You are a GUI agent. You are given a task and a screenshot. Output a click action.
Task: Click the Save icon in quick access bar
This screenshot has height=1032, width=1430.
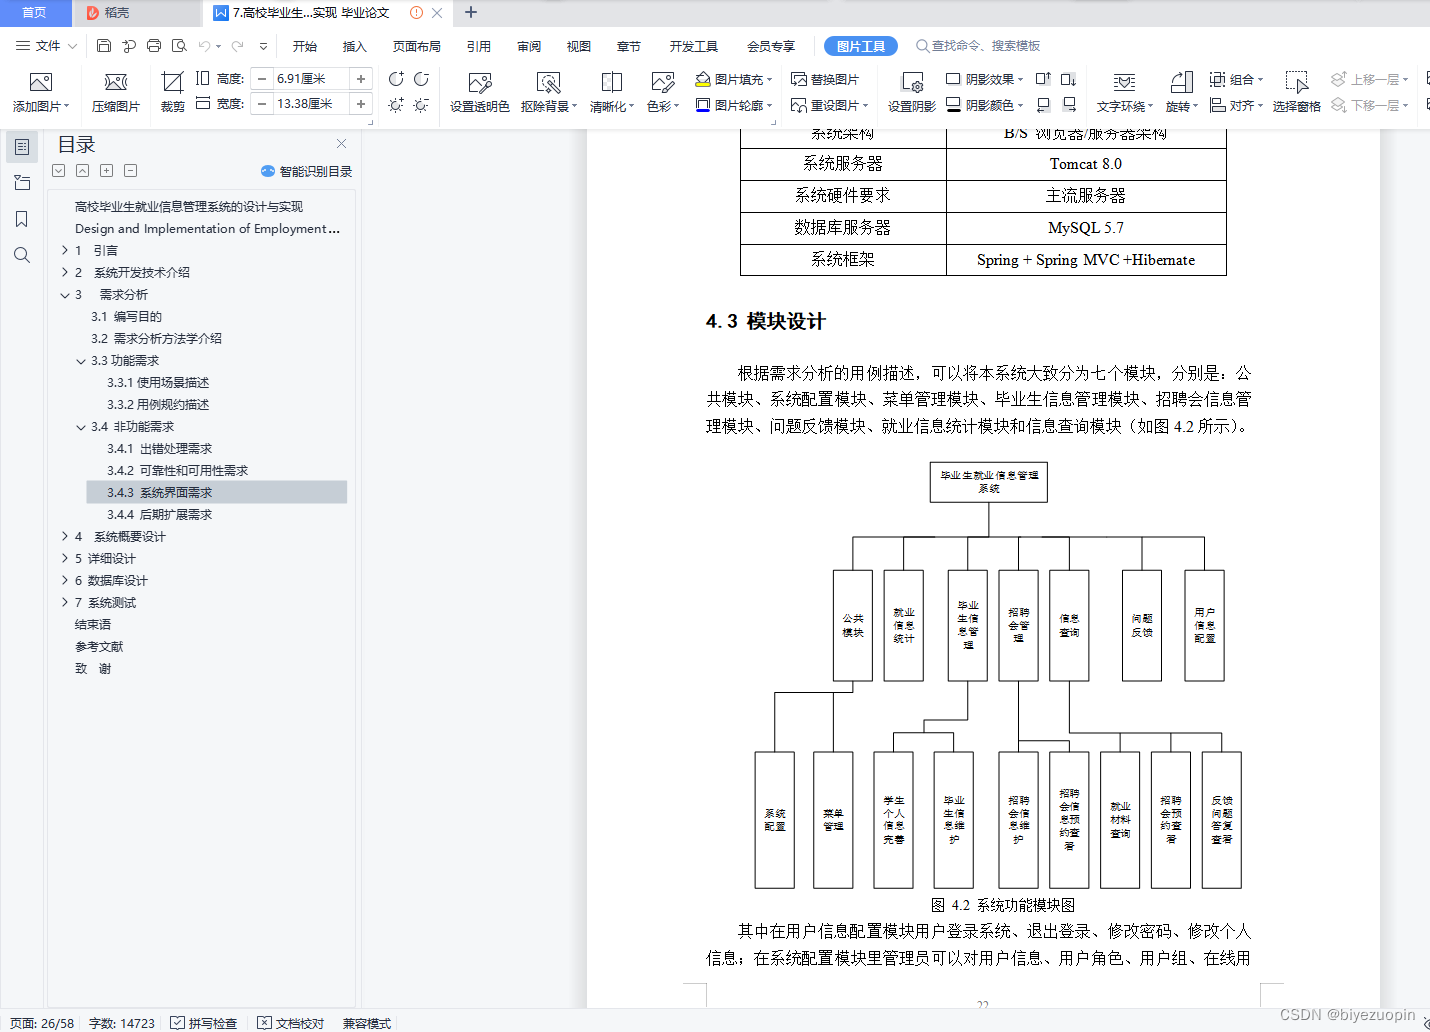(104, 46)
